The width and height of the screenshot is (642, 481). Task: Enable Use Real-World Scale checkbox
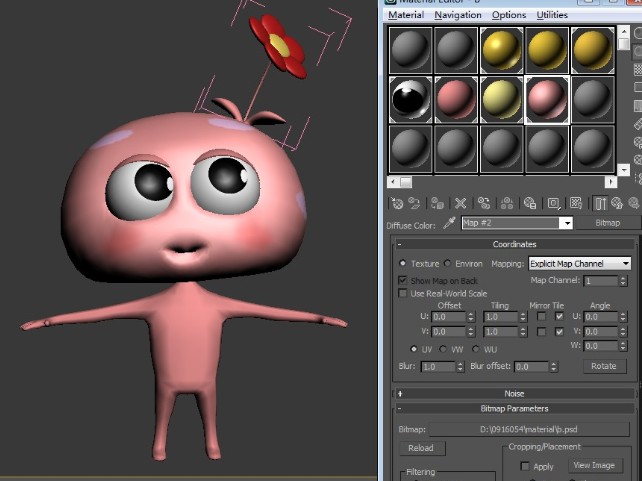pos(403,293)
